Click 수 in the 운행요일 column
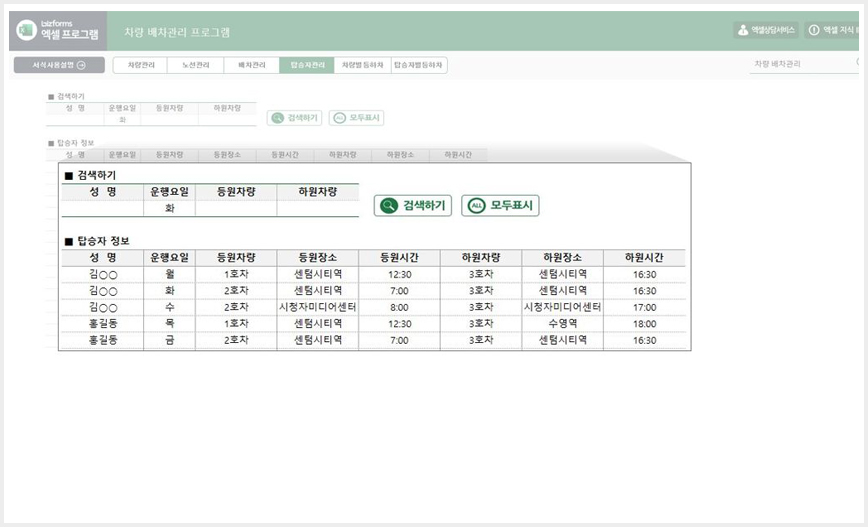 pyautogui.click(x=169, y=307)
